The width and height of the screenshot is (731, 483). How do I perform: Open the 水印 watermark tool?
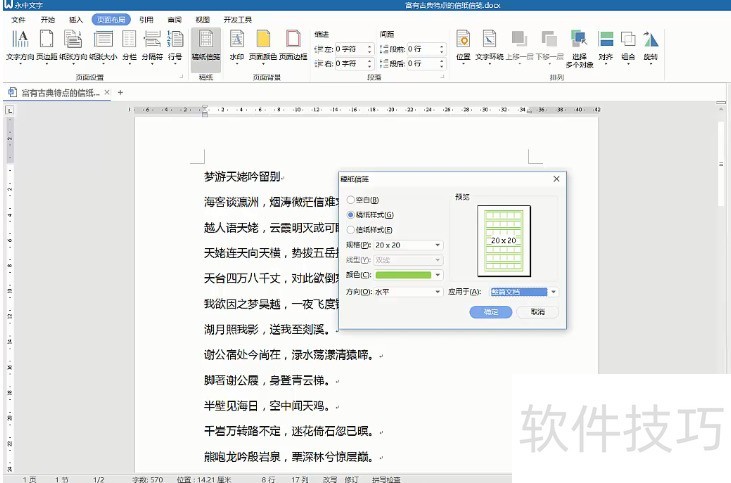(x=237, y=46)
